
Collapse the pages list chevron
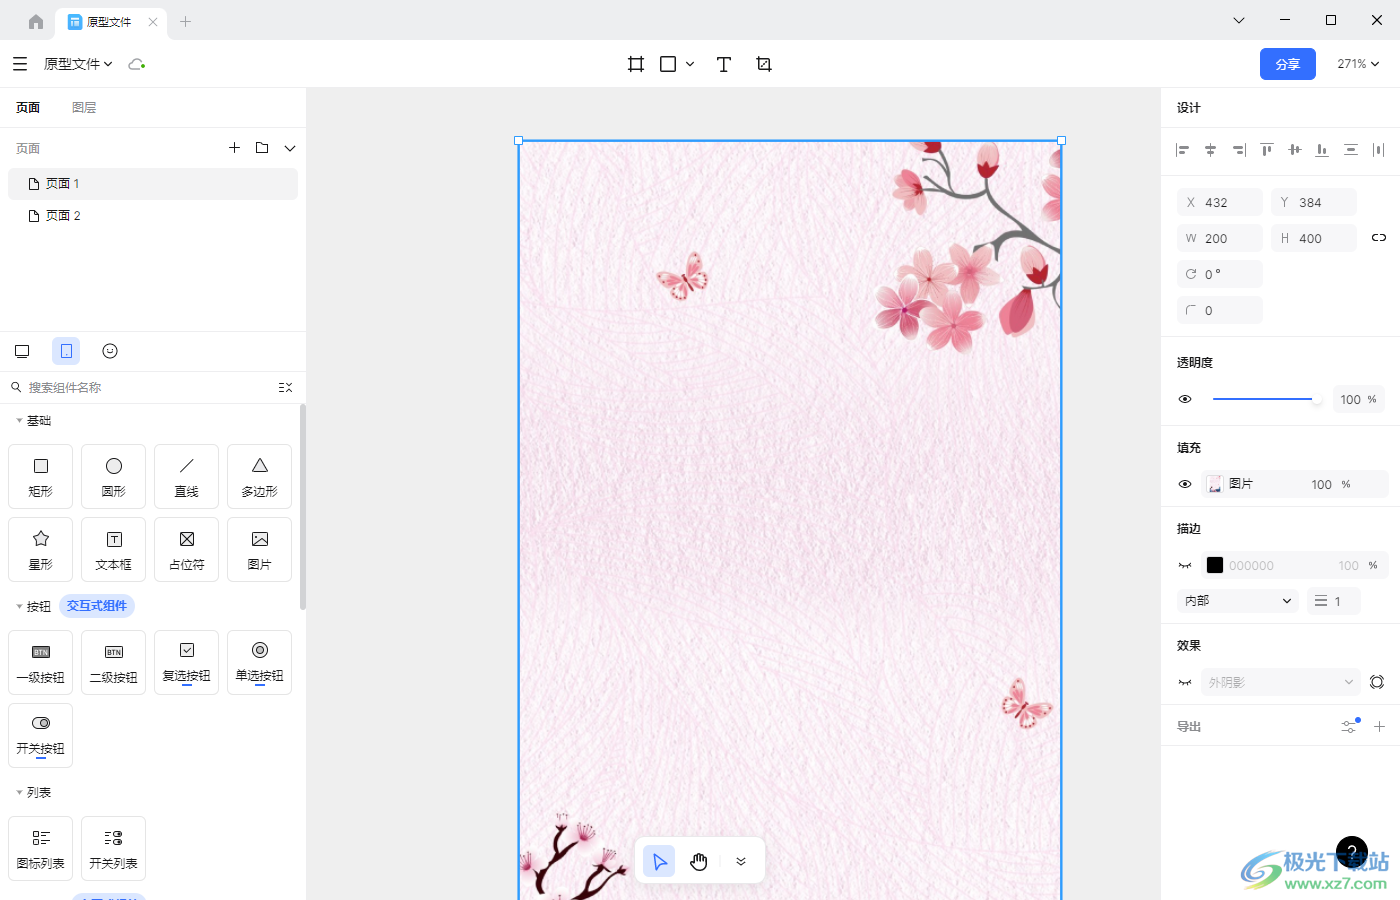pos(290,148)
